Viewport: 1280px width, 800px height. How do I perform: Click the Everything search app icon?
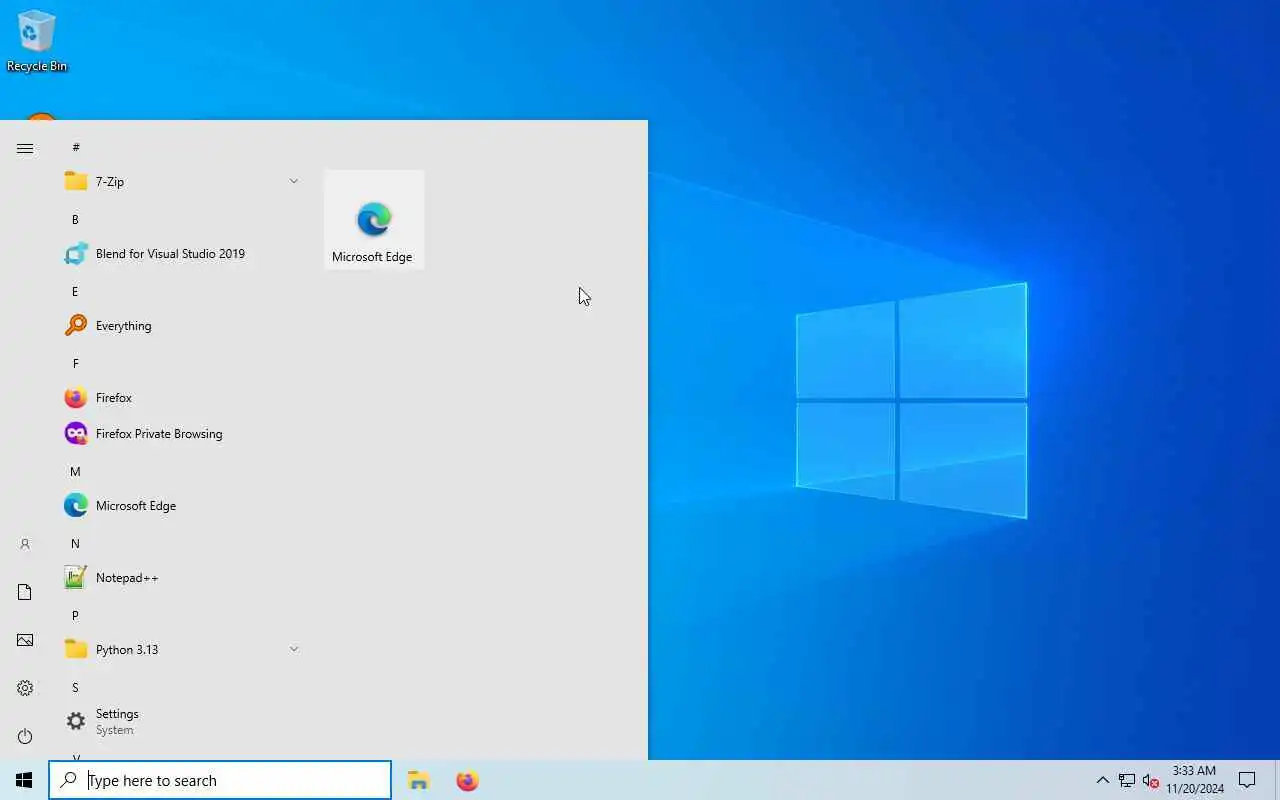[76, 326]
